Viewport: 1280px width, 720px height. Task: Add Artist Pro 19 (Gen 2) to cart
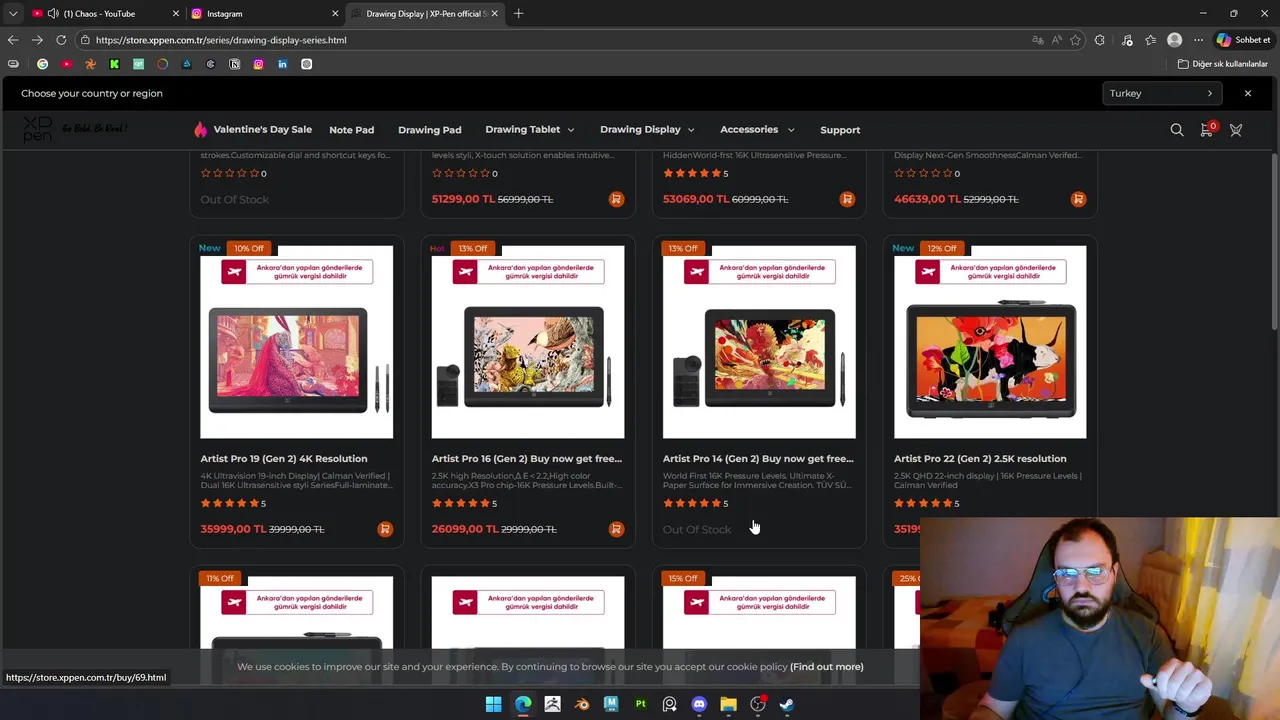pos(385,529)
